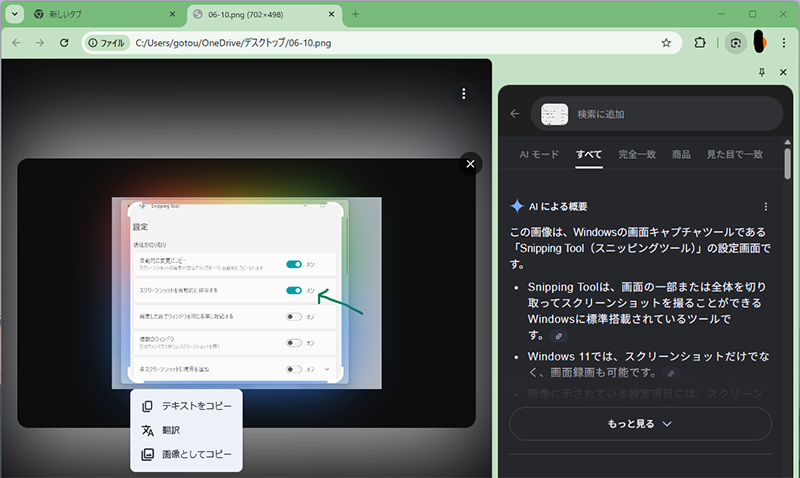The width and height of the screenshot is (800, 478).
Task: Open the Chrome profile avatar
Action: 760,42
